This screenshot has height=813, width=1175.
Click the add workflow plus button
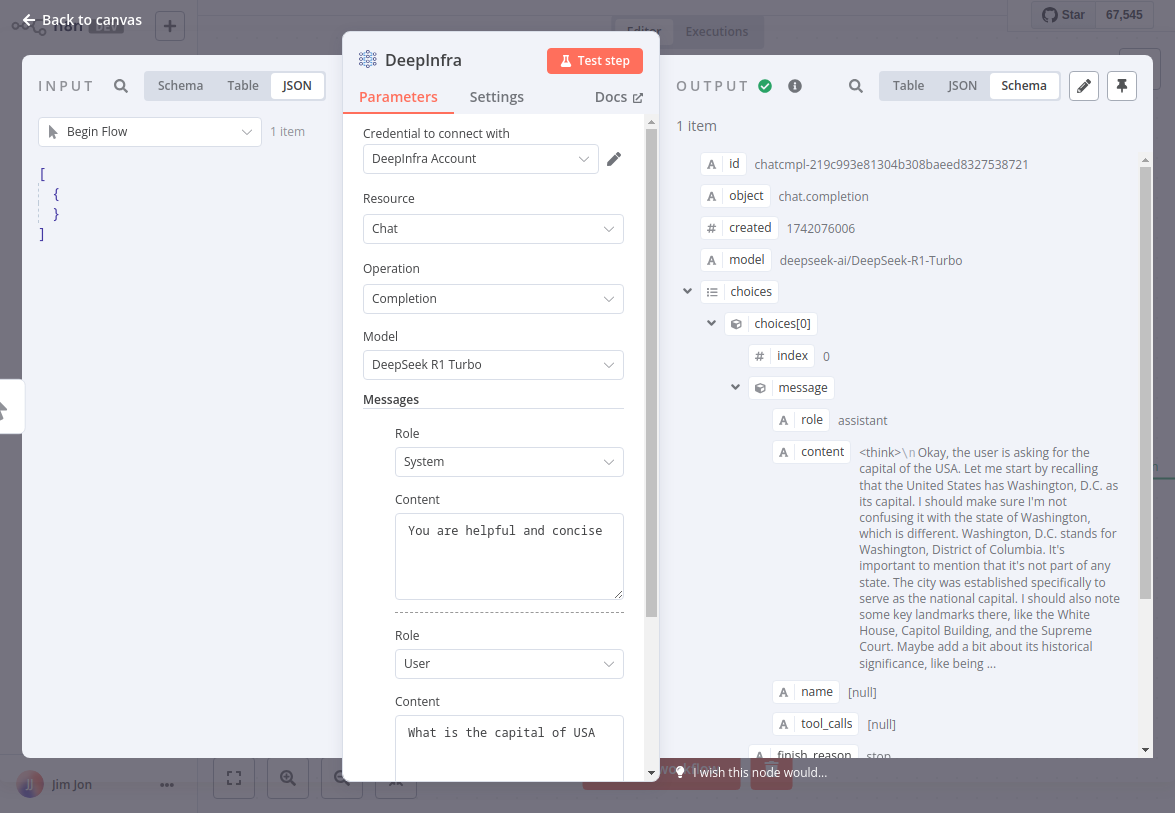coord(169,26)
